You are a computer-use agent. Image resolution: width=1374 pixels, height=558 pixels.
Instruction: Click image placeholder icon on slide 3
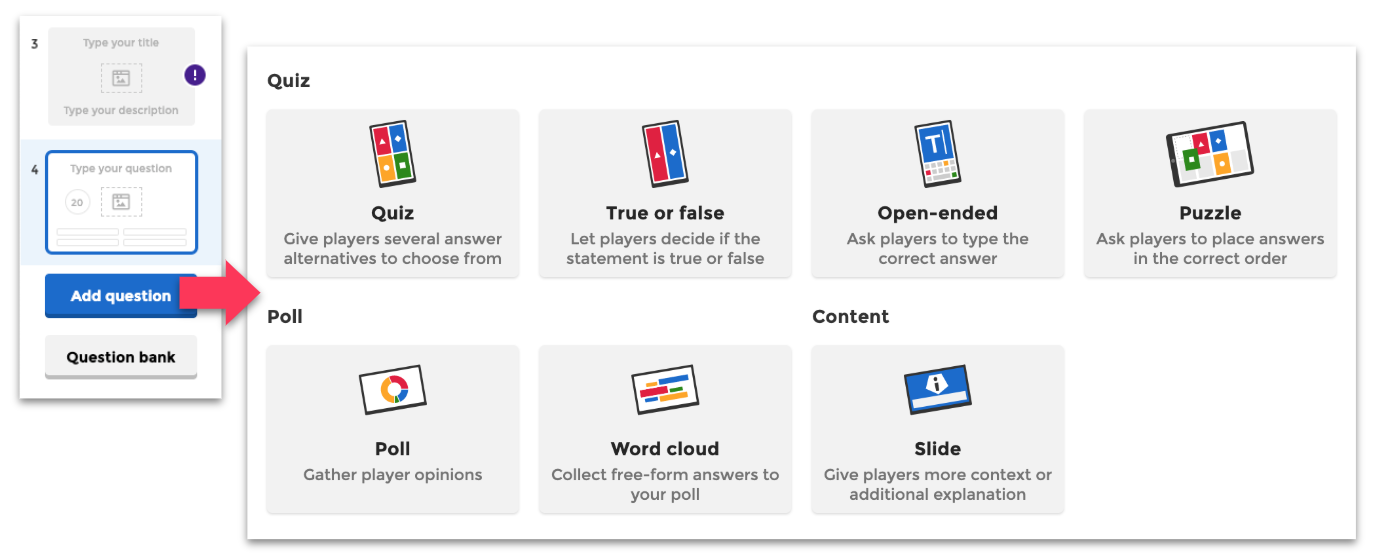[x=121, y=78]
